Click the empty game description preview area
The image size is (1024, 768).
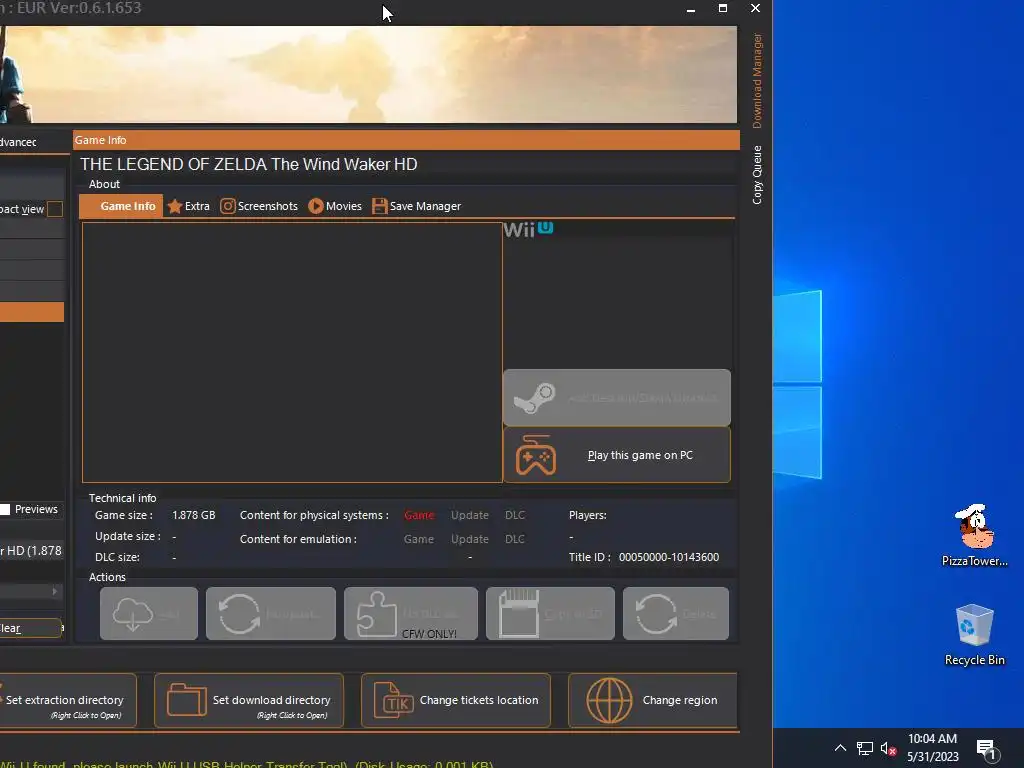point(292,353)
